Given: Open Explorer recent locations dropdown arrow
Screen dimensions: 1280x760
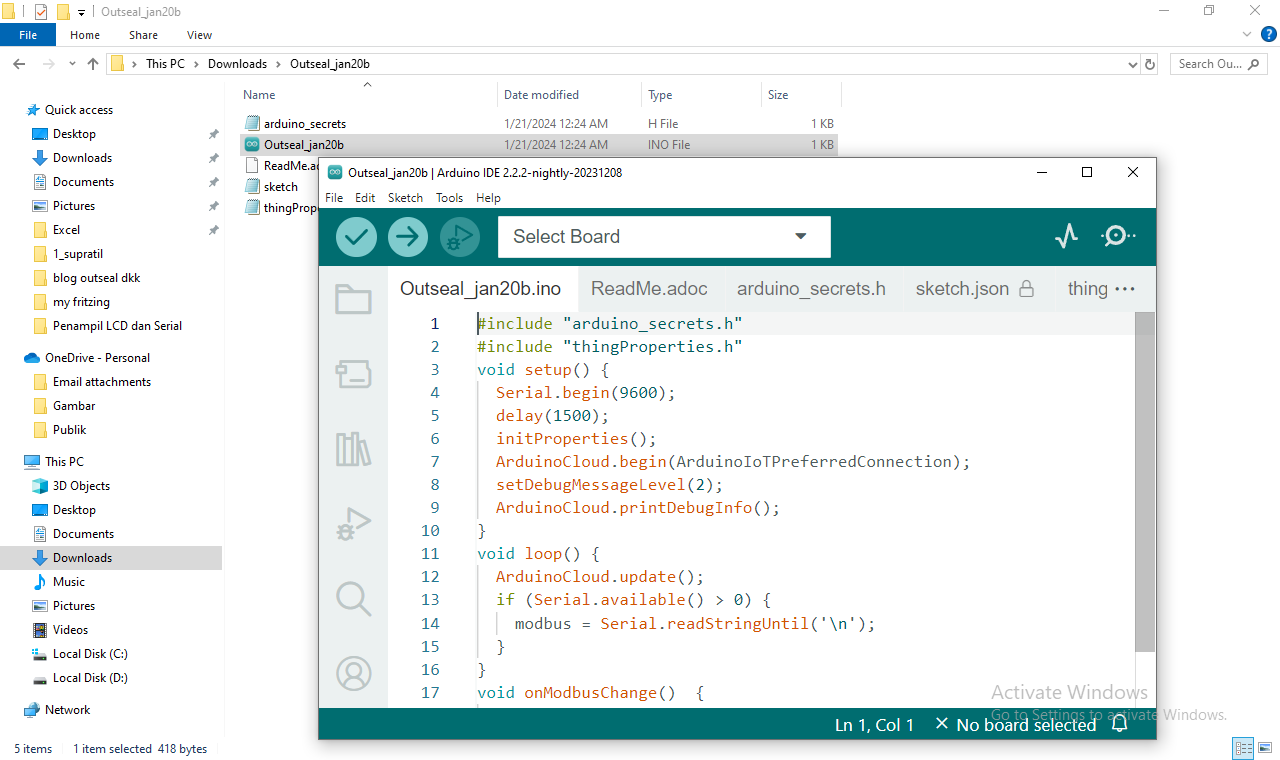Looking at the screenshot, I should pos(72,64).
